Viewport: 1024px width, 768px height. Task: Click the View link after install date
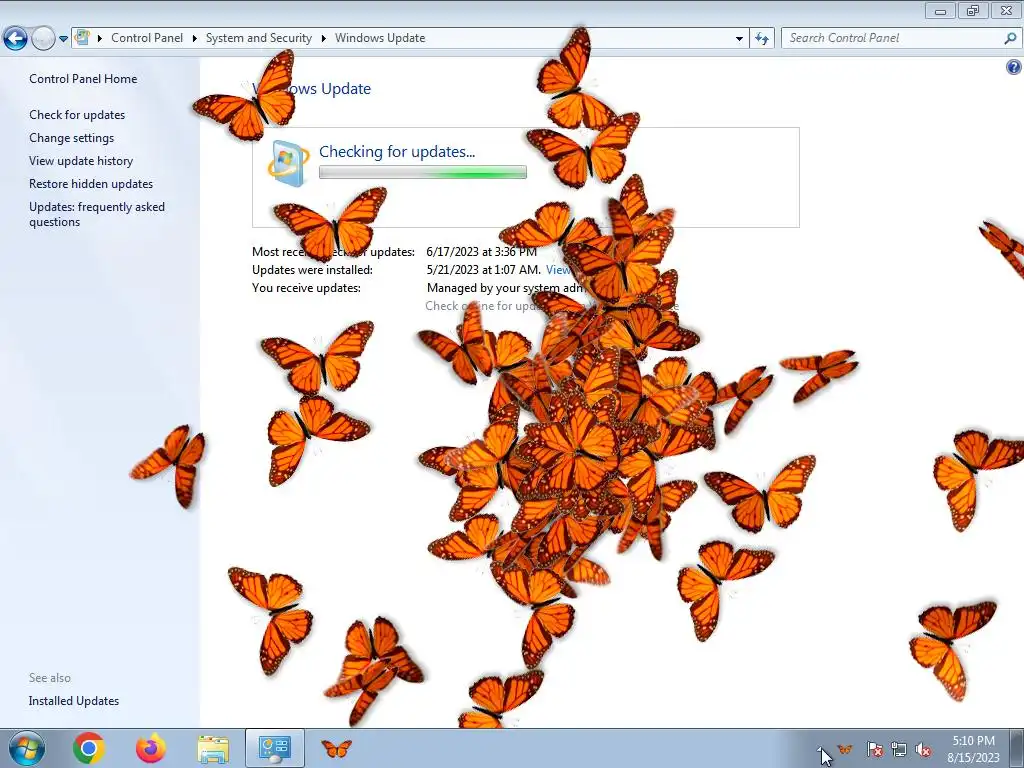point(558,270)
